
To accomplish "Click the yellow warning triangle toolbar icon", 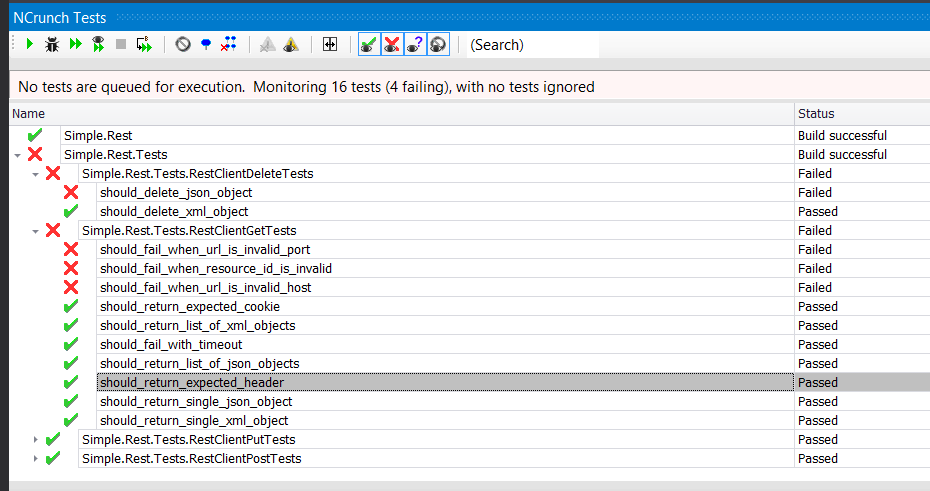I will [290, 44].
